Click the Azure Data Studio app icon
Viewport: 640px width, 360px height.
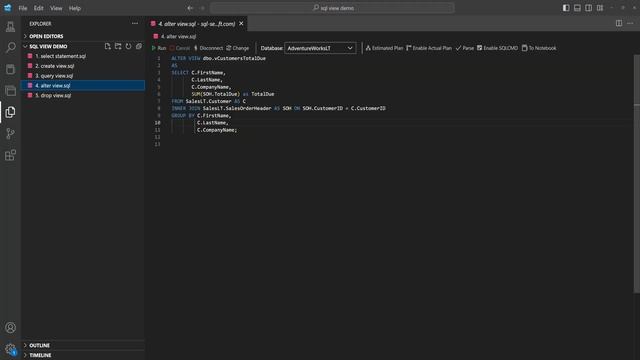(8, 8)
